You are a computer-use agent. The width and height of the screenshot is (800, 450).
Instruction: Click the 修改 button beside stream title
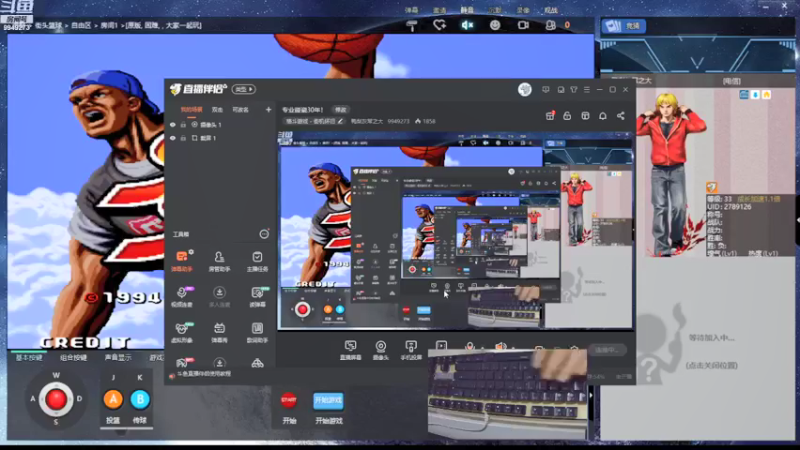340,110
